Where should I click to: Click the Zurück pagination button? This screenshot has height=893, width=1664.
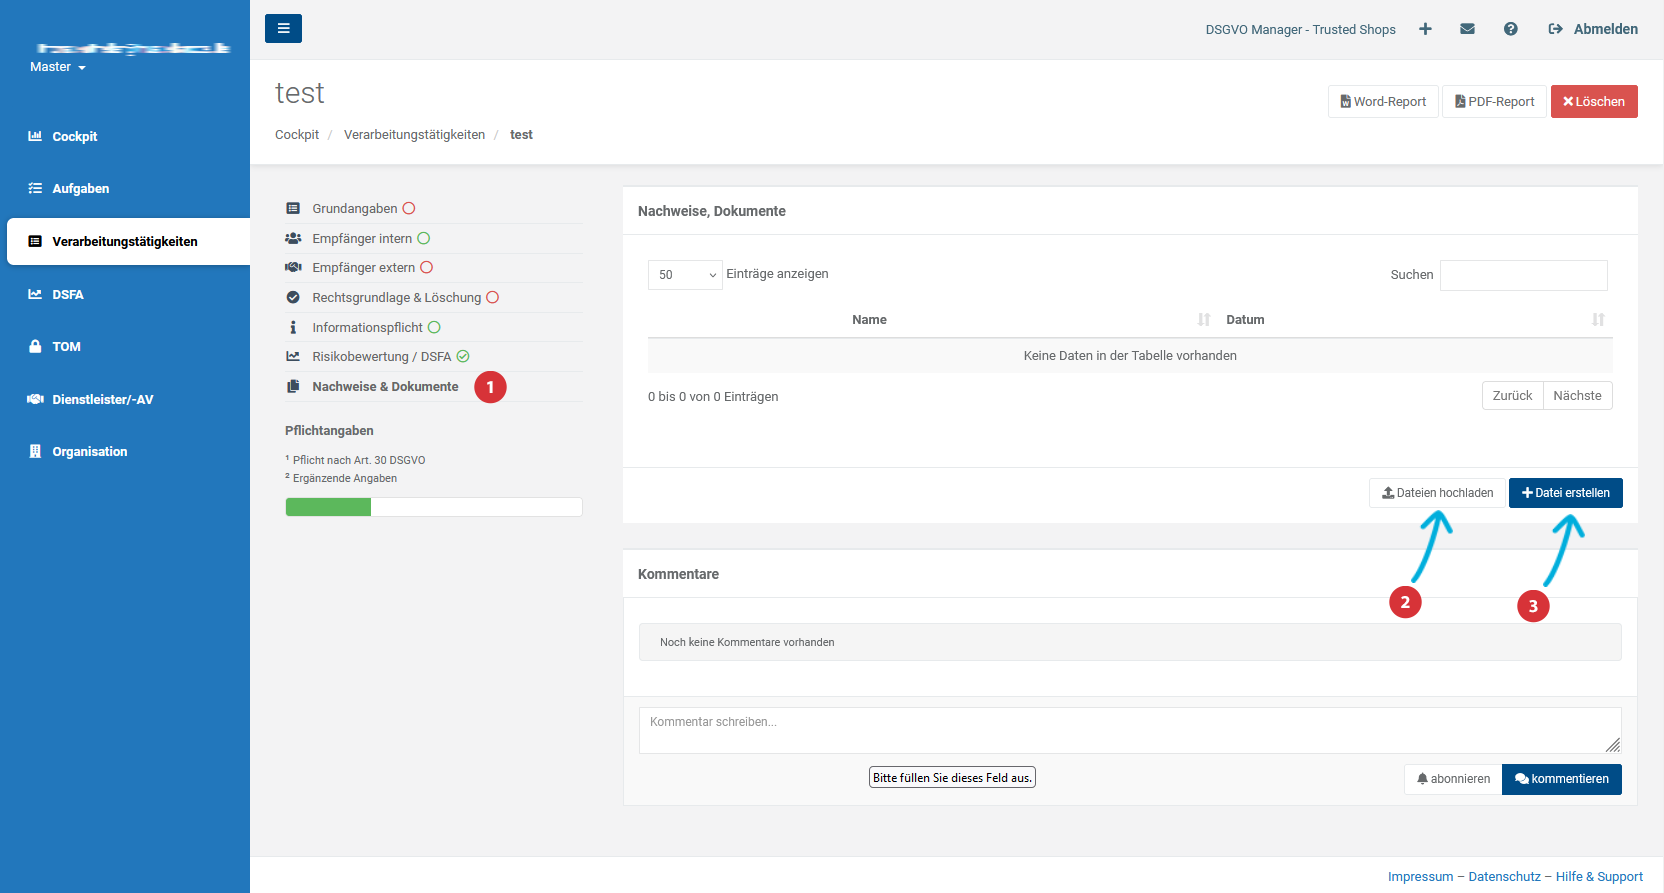click(x=1512, y=396)
